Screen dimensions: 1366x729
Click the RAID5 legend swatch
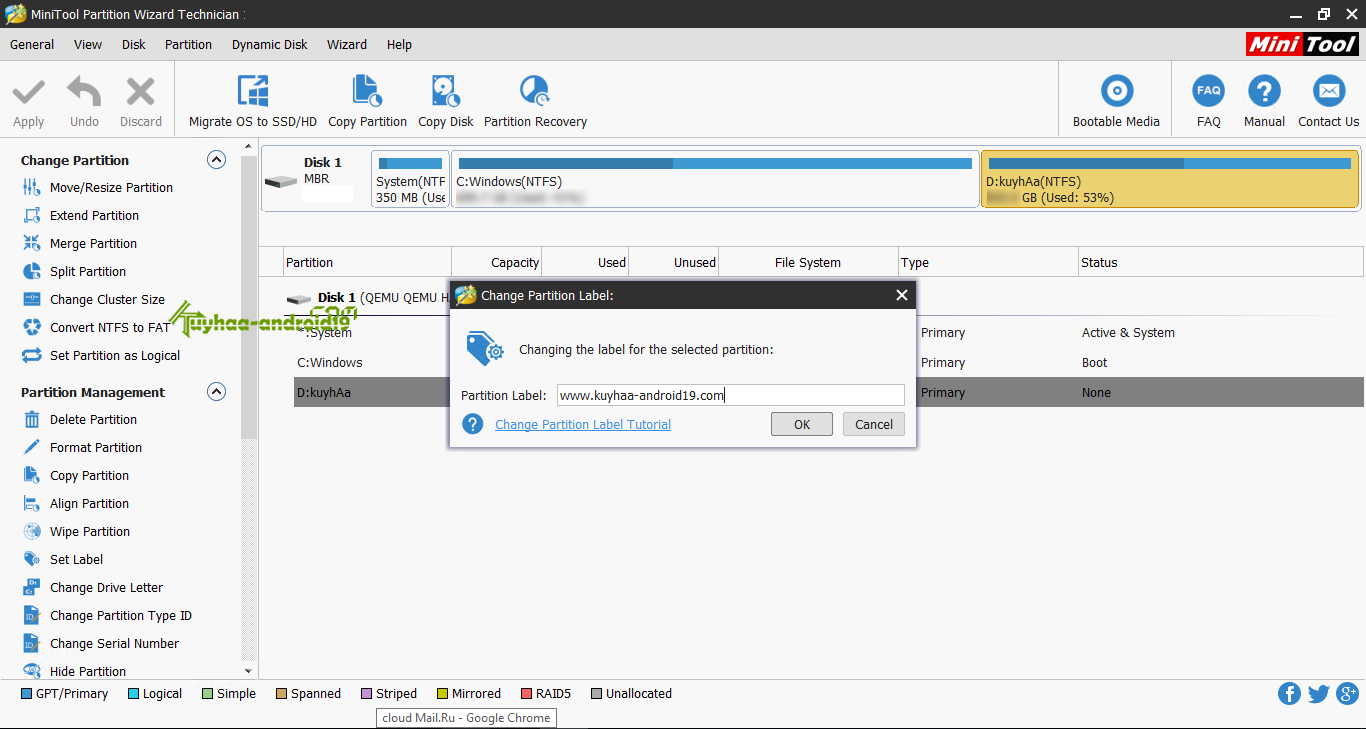(x=526, y=694)
